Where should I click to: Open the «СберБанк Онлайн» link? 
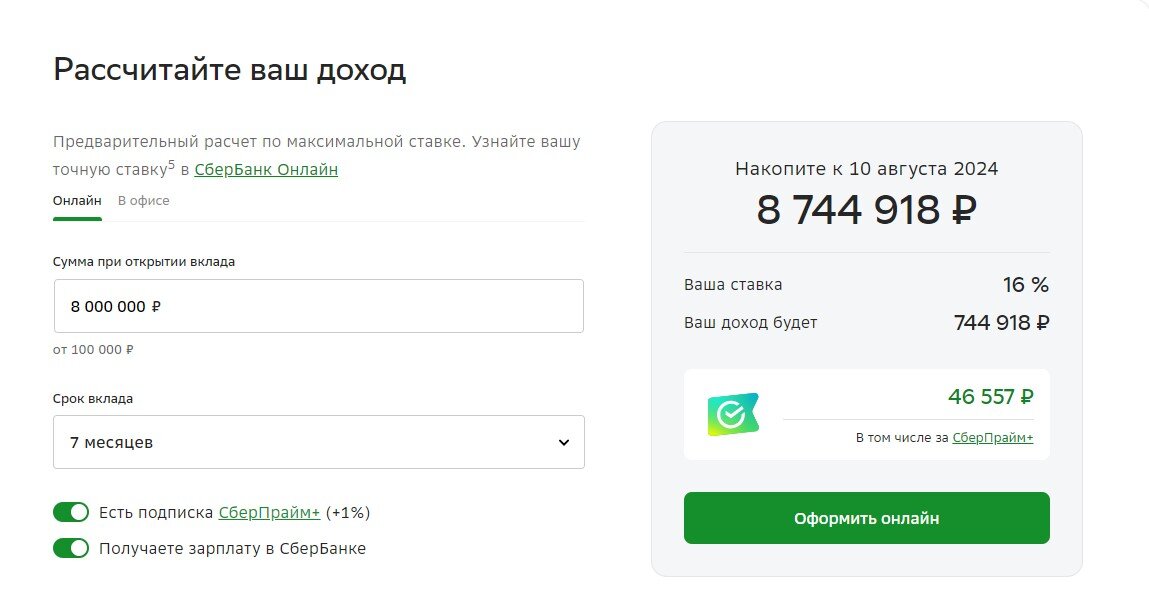pyautogui.click(x=265, y=169)
